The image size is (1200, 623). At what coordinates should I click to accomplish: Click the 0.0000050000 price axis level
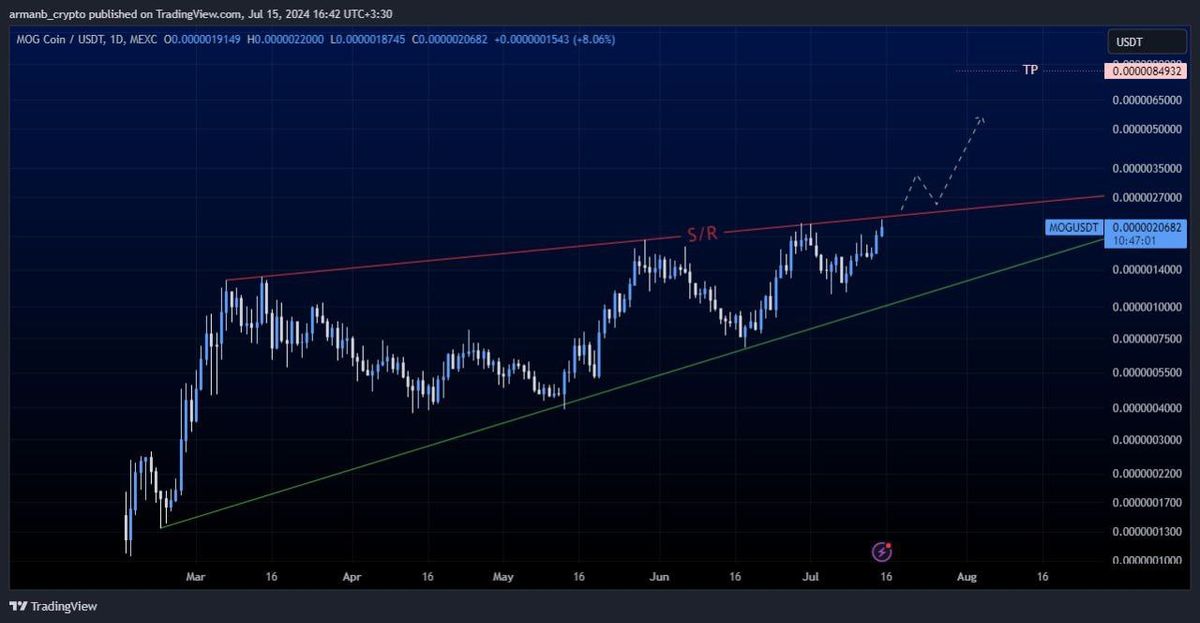tap(1146, 130)
